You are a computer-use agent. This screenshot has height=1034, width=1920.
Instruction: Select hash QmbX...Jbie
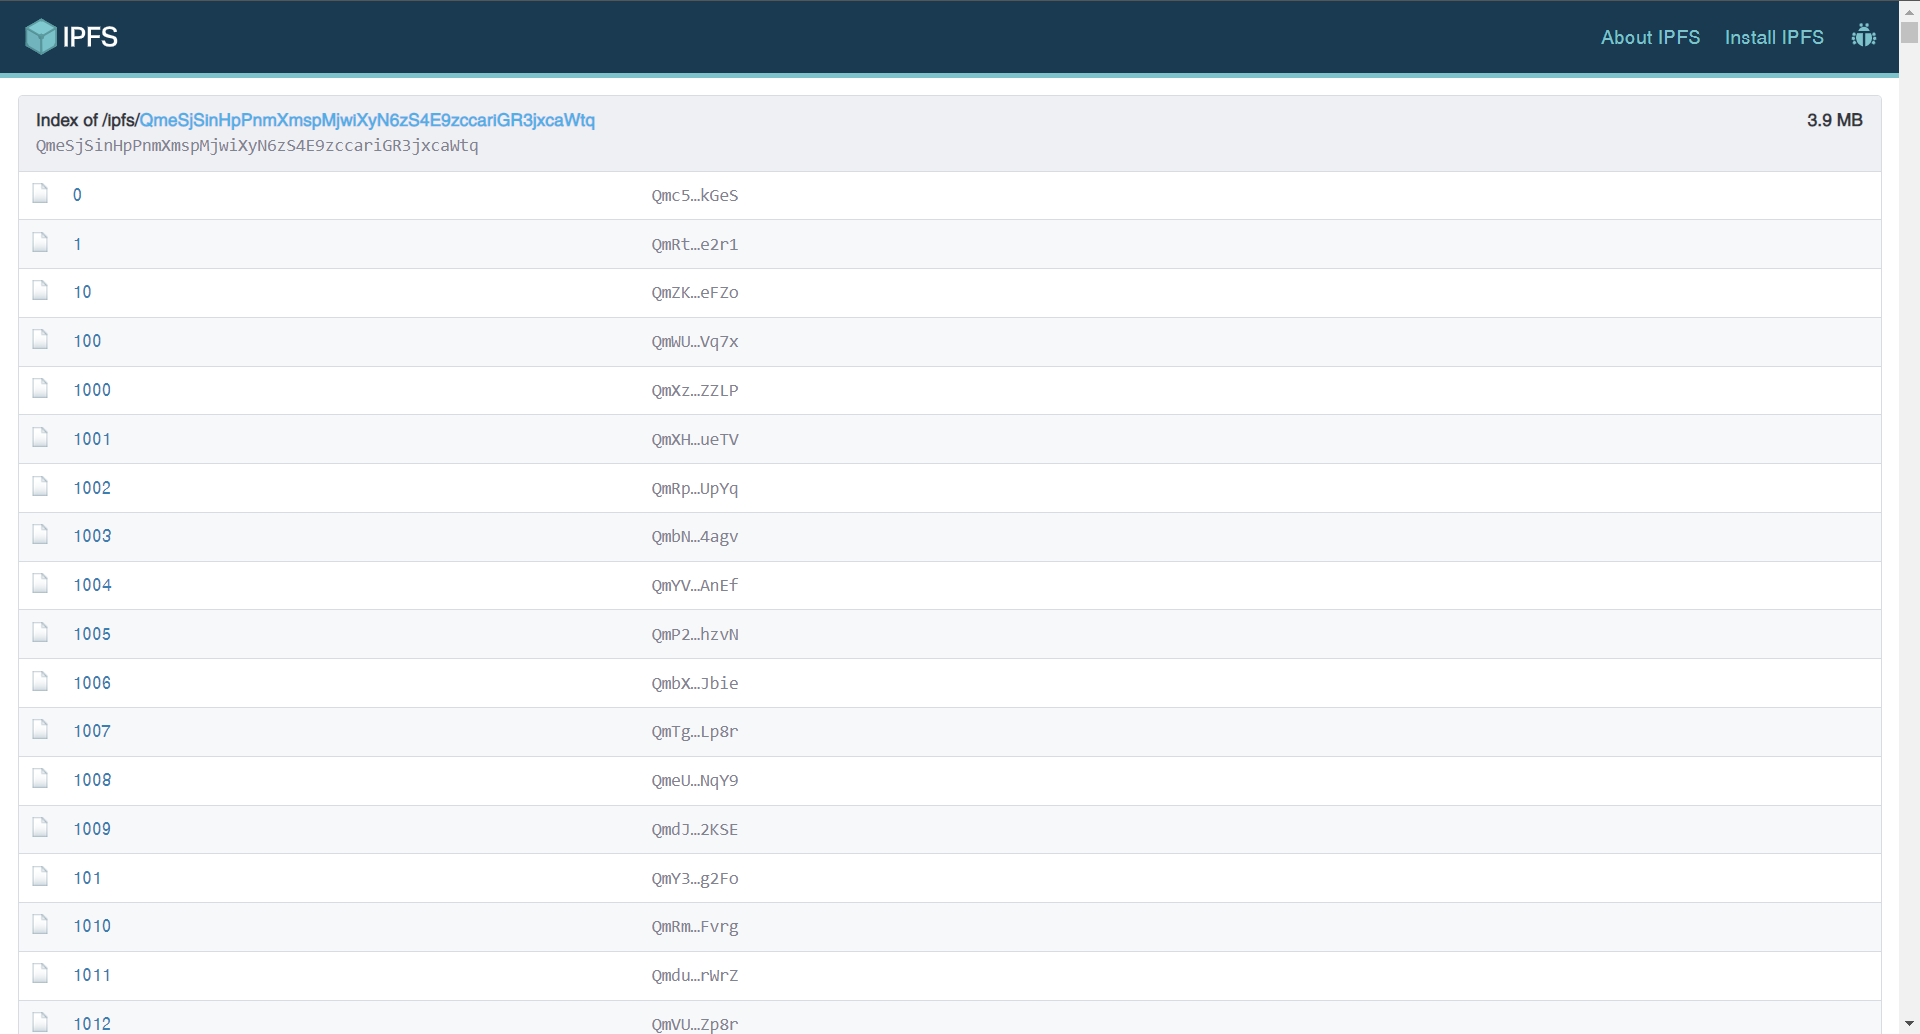click(695, 683)
